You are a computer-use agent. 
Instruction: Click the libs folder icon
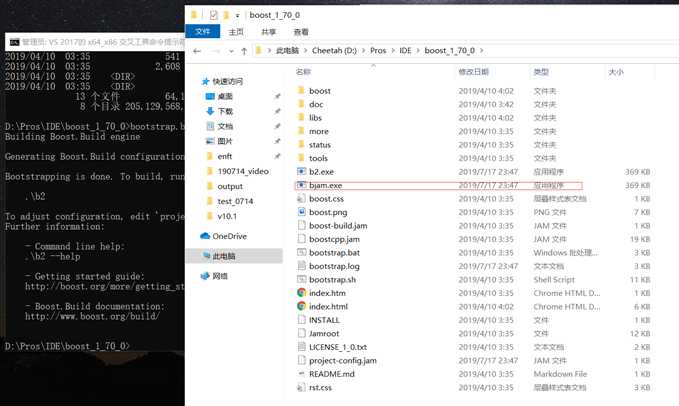click(x=301, y=117)
